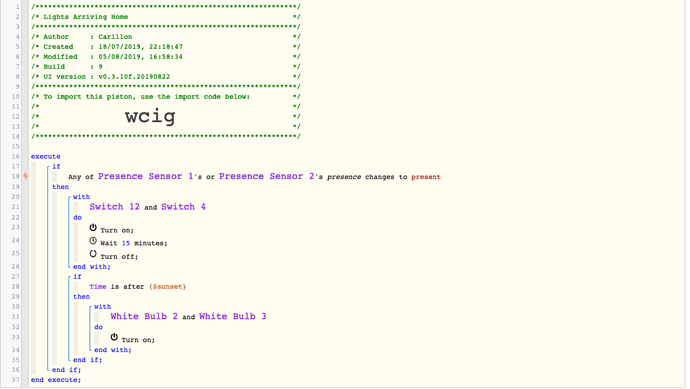Click the power icon beside 'Turn on;' on line 33

[114, 337]
